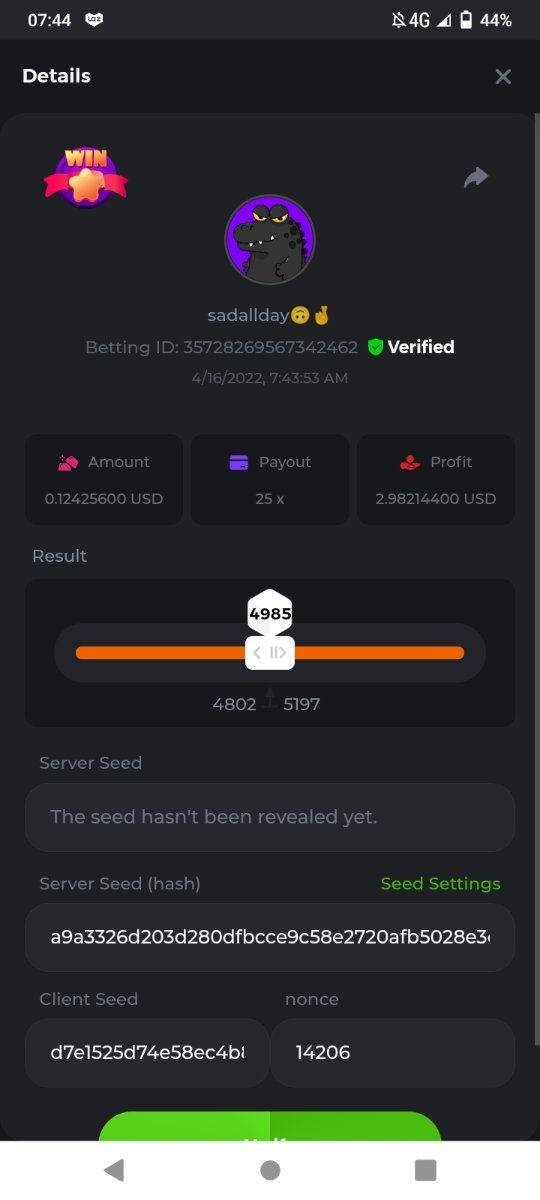Tap the unrevealed Server Seed box
This screenshot has height=1200, width=540.
click(270, 817)
